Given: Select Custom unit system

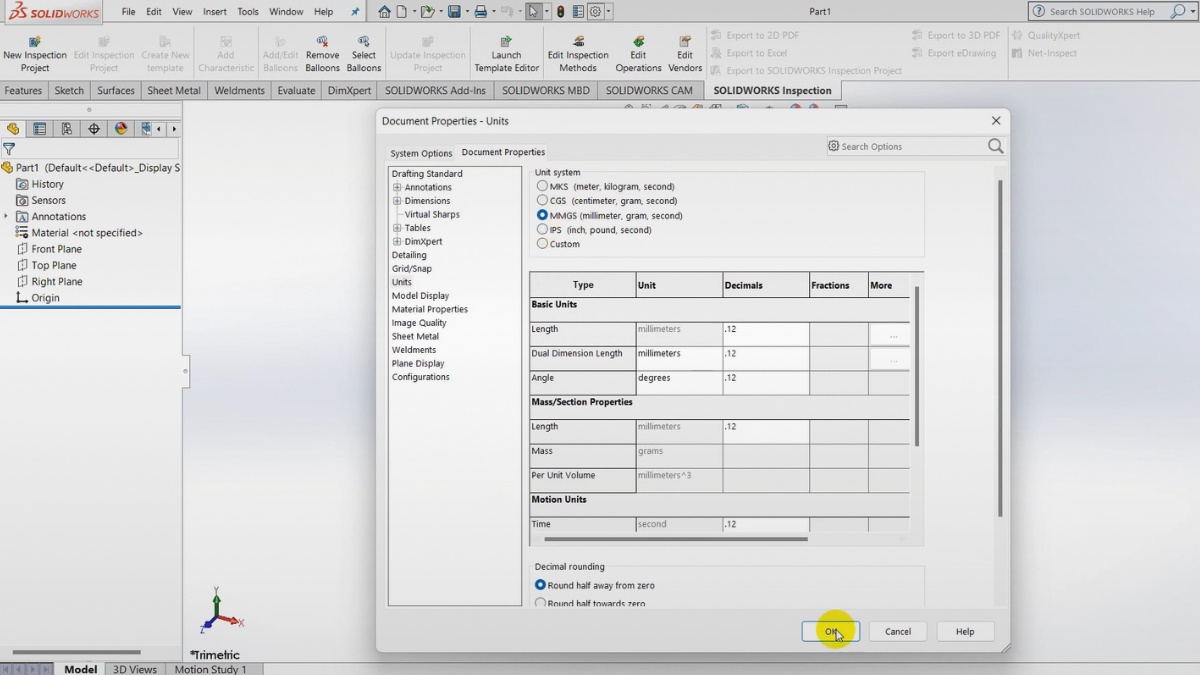Looking at the screenshot, I should (x=542, y=244).
